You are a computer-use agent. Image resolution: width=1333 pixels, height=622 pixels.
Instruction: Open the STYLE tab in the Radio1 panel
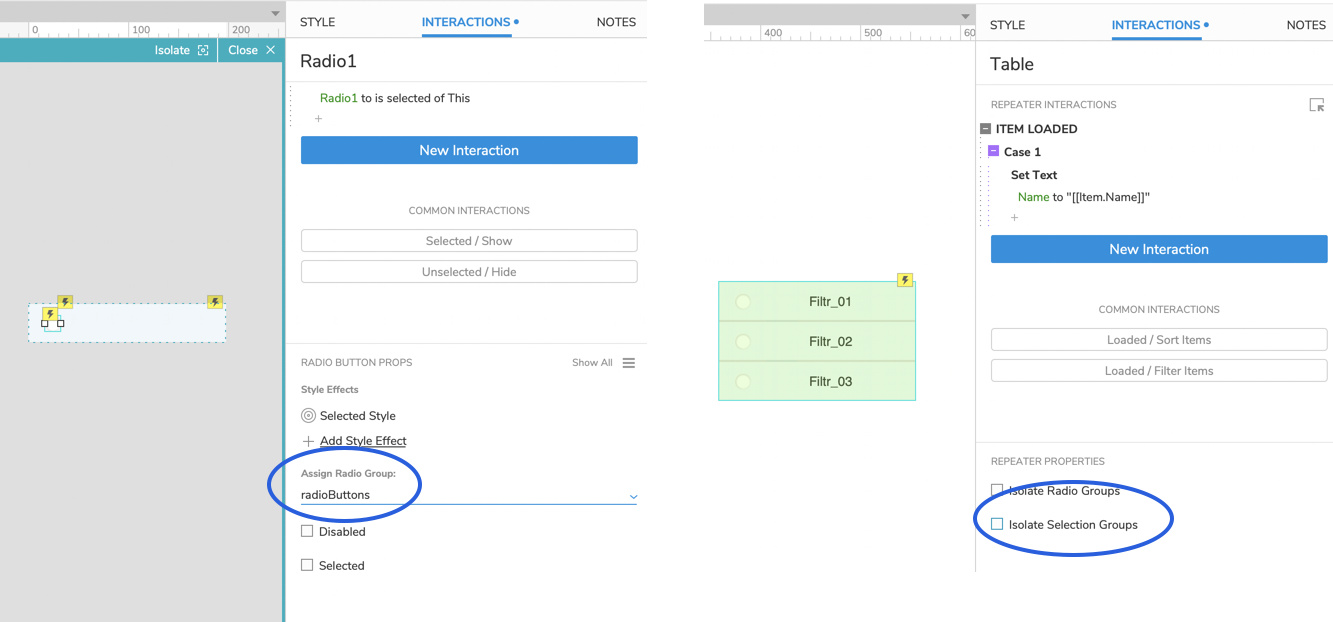click(317, 22)
